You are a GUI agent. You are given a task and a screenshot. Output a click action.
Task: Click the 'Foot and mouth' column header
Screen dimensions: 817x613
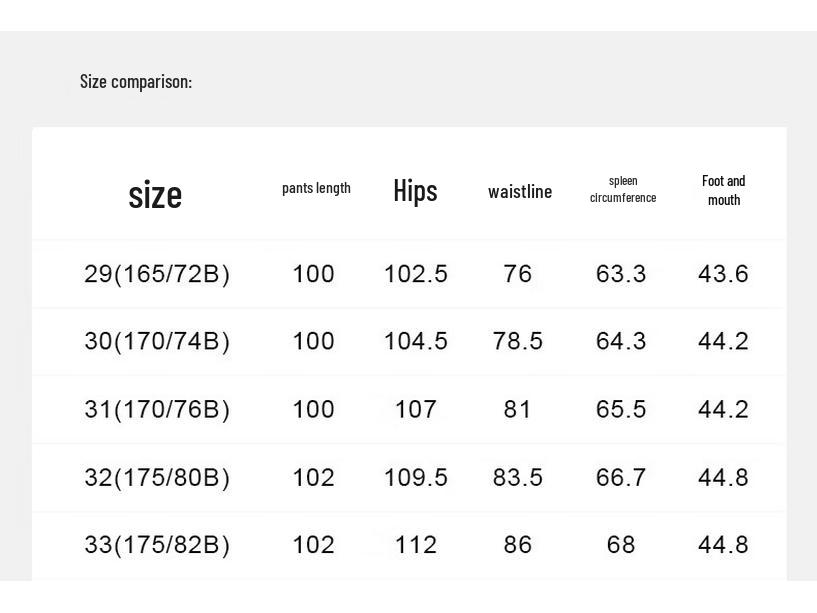[x=724, y=190]
